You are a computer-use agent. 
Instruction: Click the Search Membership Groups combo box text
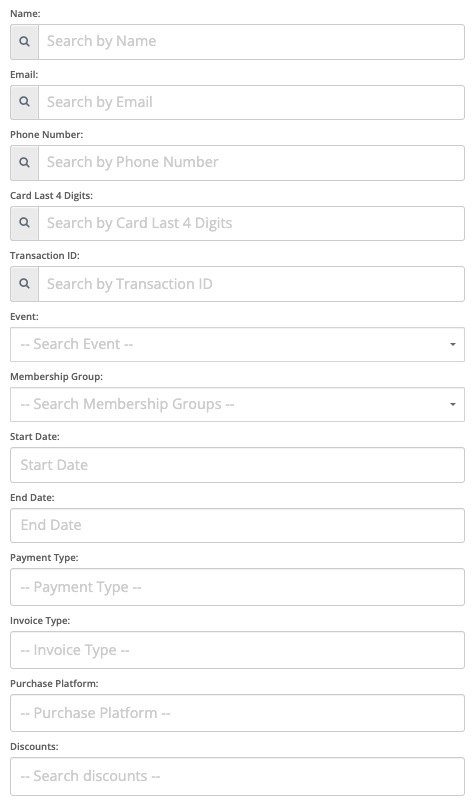[127, 405]
